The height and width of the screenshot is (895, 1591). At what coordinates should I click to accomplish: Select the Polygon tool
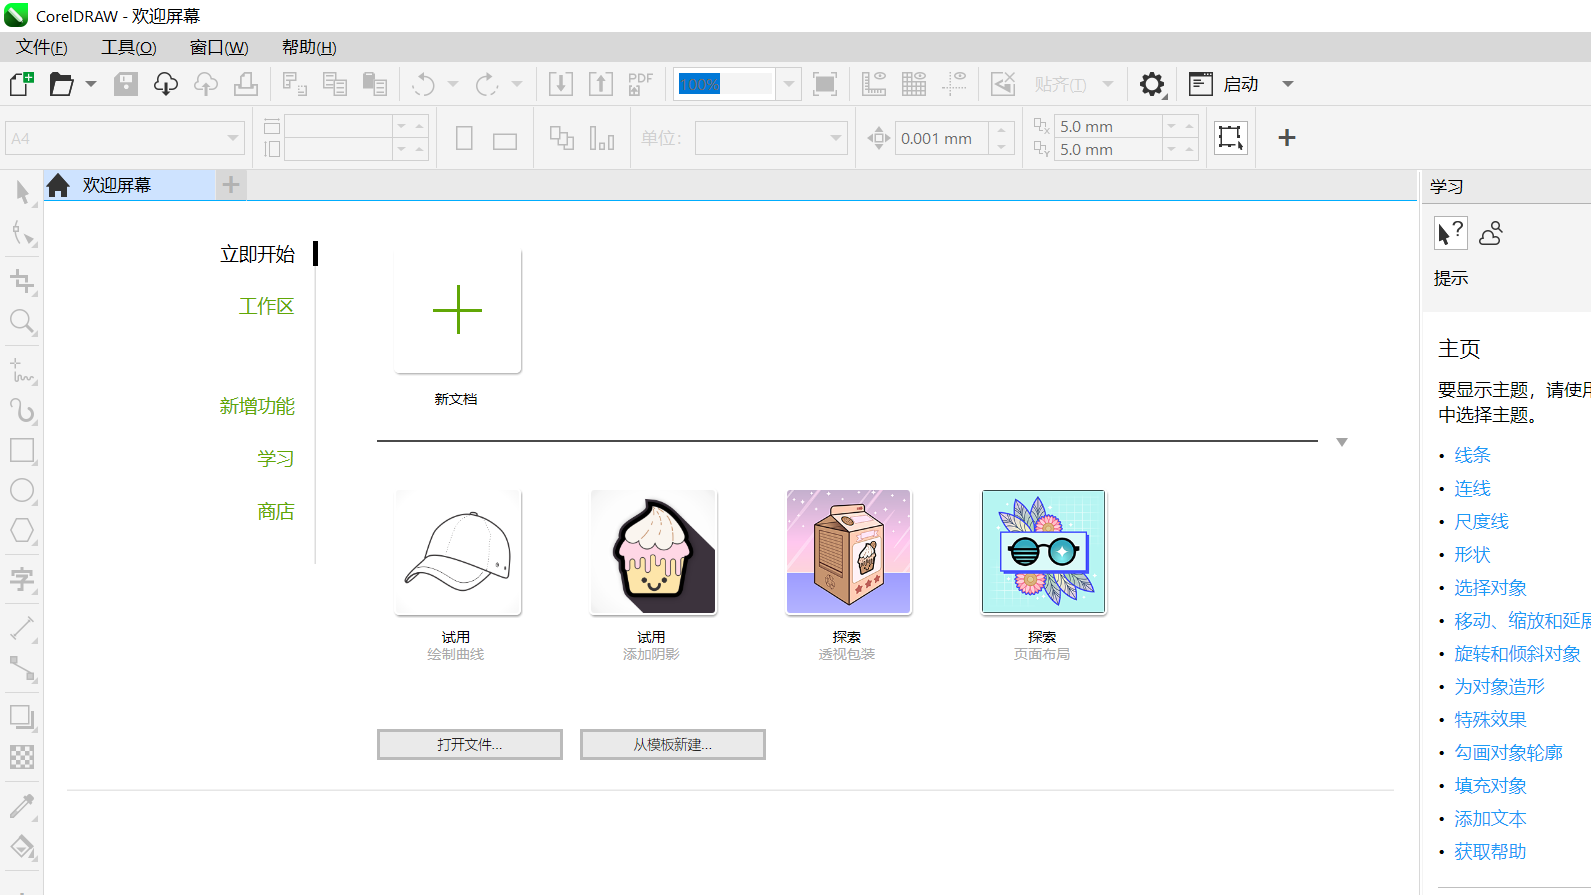pos(22,530)
